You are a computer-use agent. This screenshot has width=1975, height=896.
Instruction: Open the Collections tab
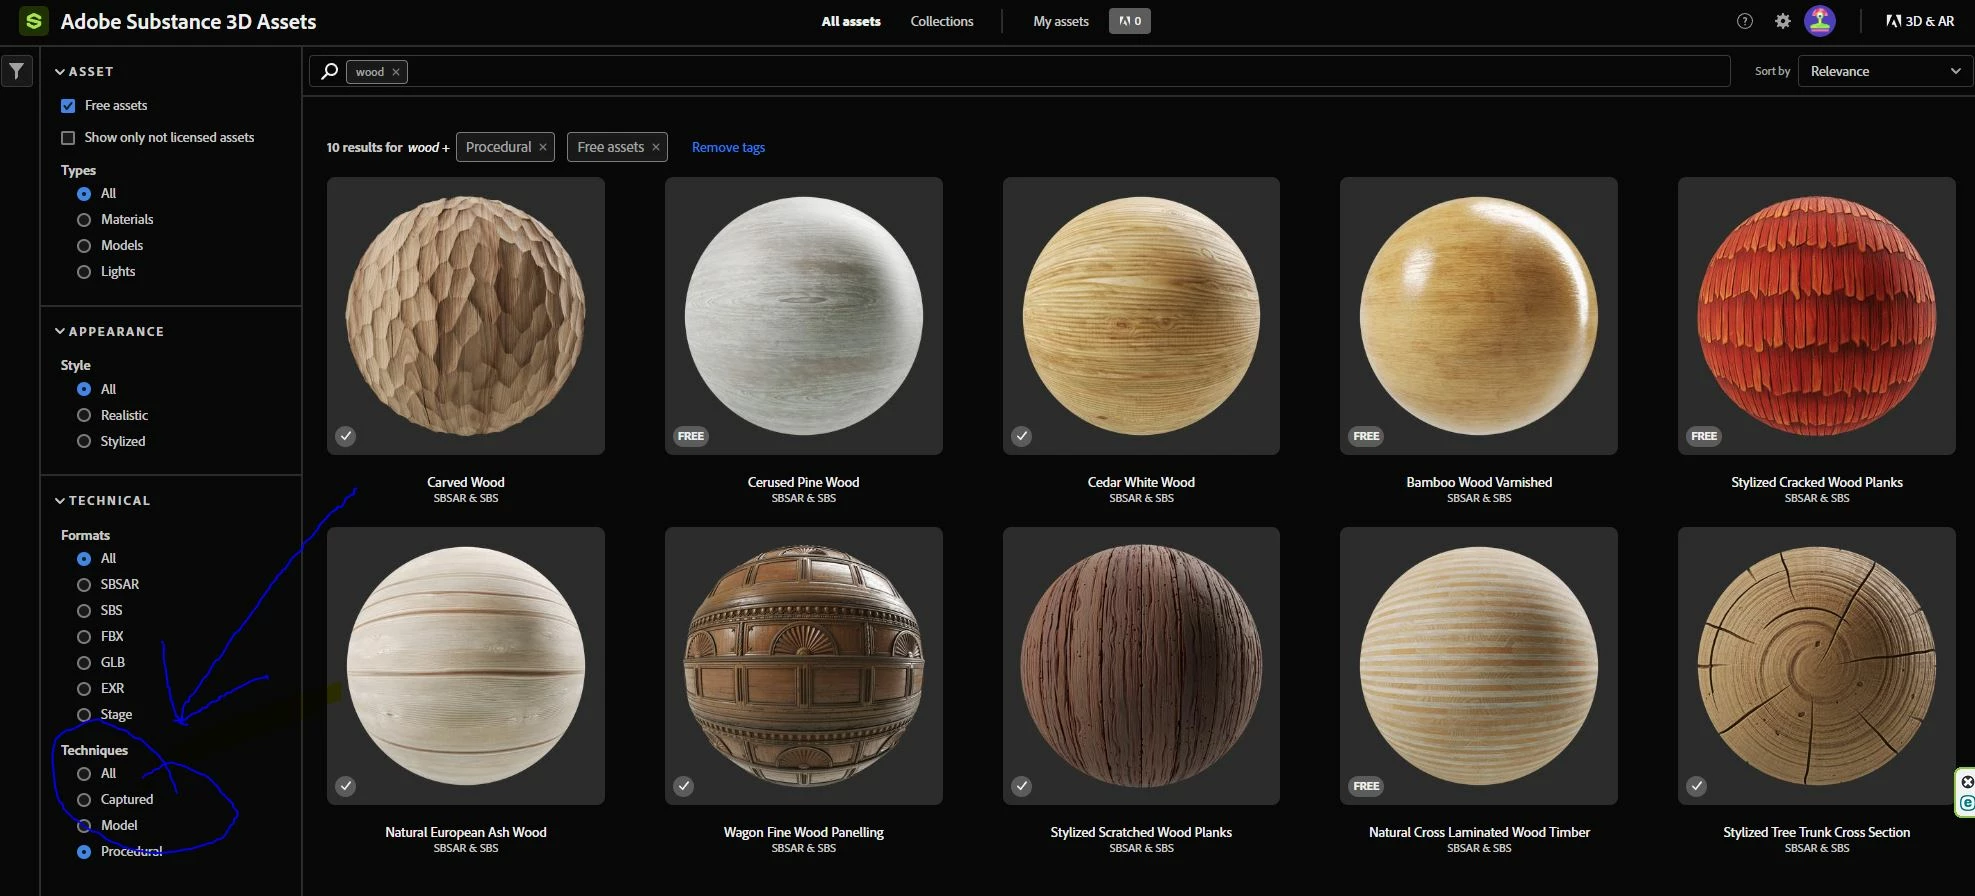pos(941,21)
